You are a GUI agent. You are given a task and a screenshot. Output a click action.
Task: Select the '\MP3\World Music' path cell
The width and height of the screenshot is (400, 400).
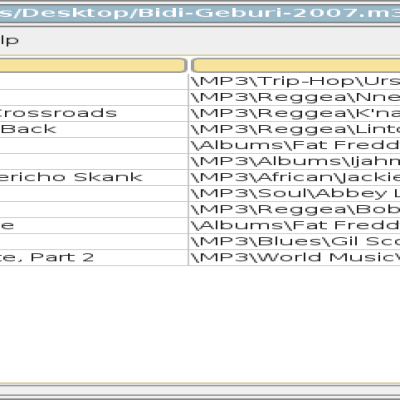pos(295,257)
